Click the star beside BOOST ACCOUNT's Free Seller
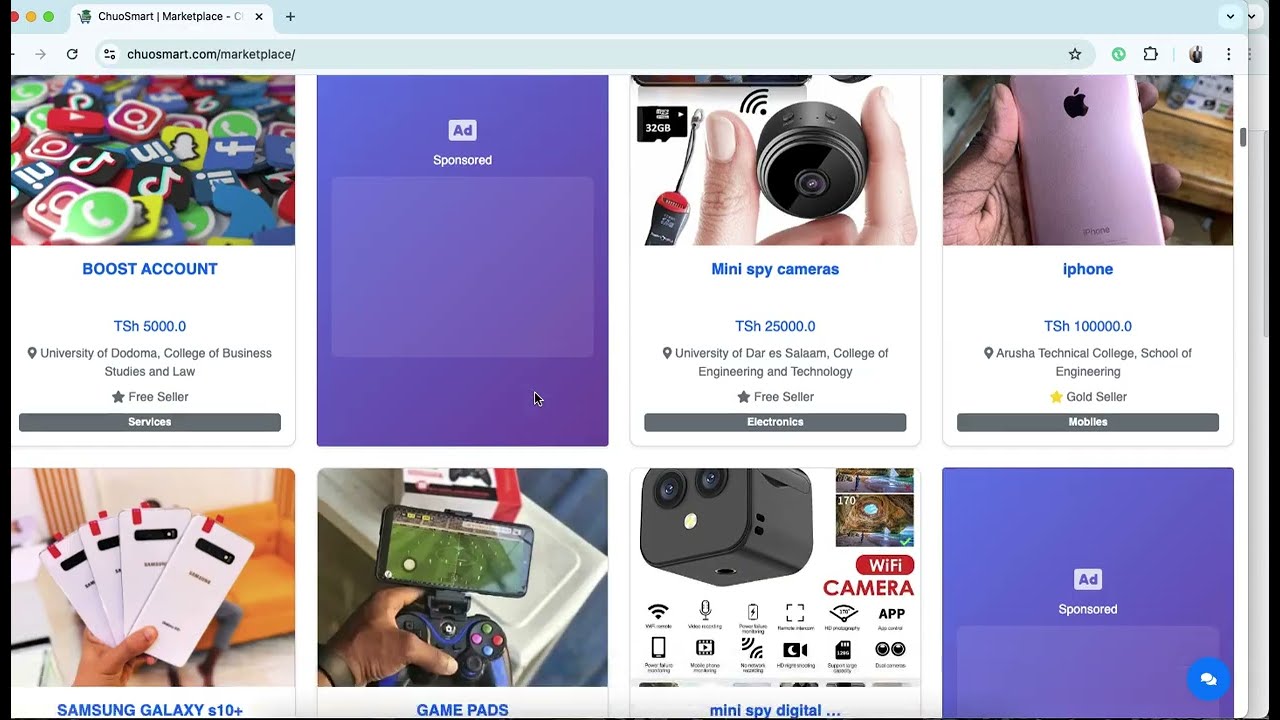 pos(118,397)
